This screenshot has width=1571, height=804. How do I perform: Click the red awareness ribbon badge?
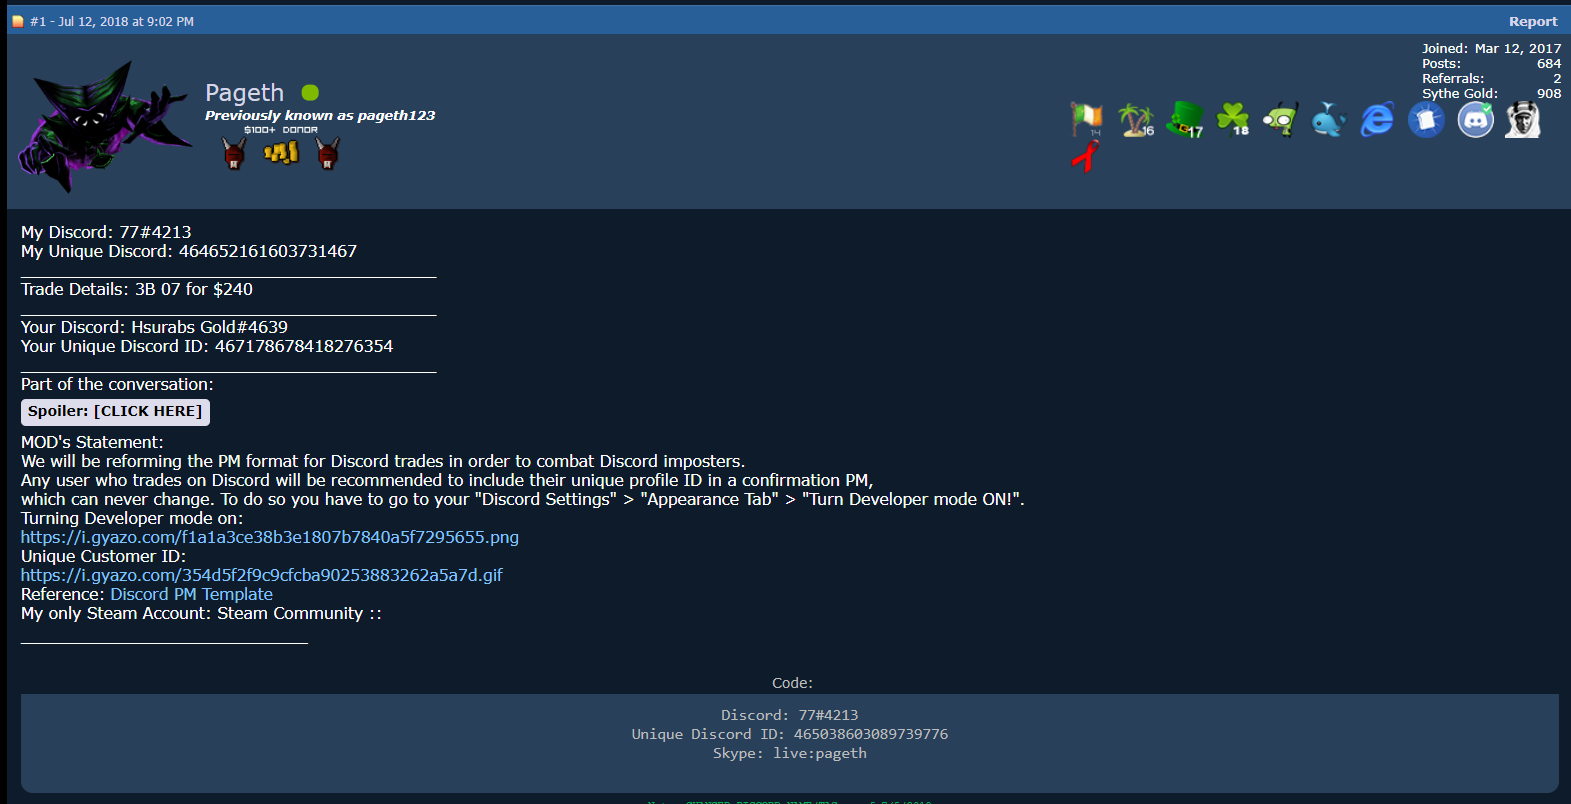pyautogui.click(x=1085, y=156)
